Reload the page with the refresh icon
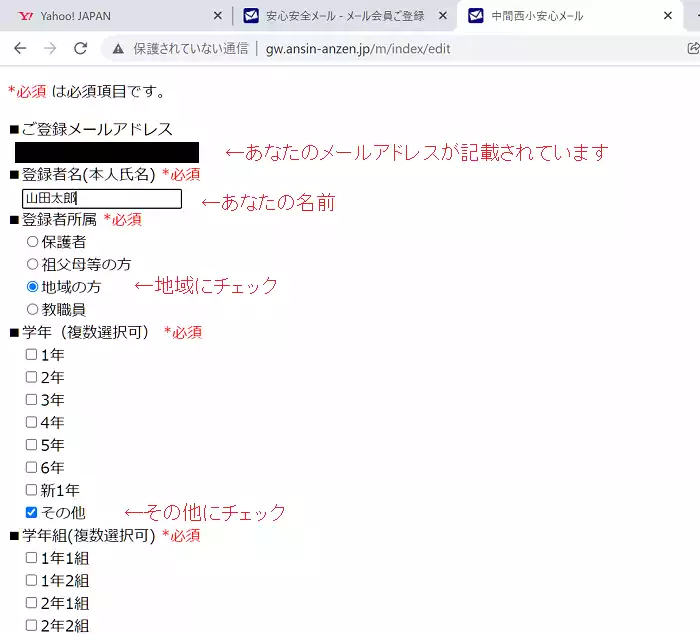The image size is (700, 634). coord(80,48)
